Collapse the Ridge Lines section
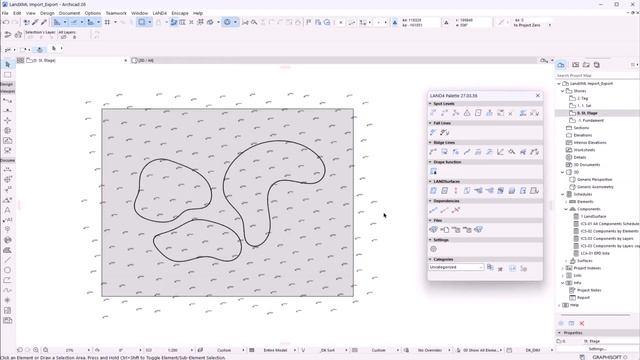This screenshot has height=360, width=640. [430, 142]
